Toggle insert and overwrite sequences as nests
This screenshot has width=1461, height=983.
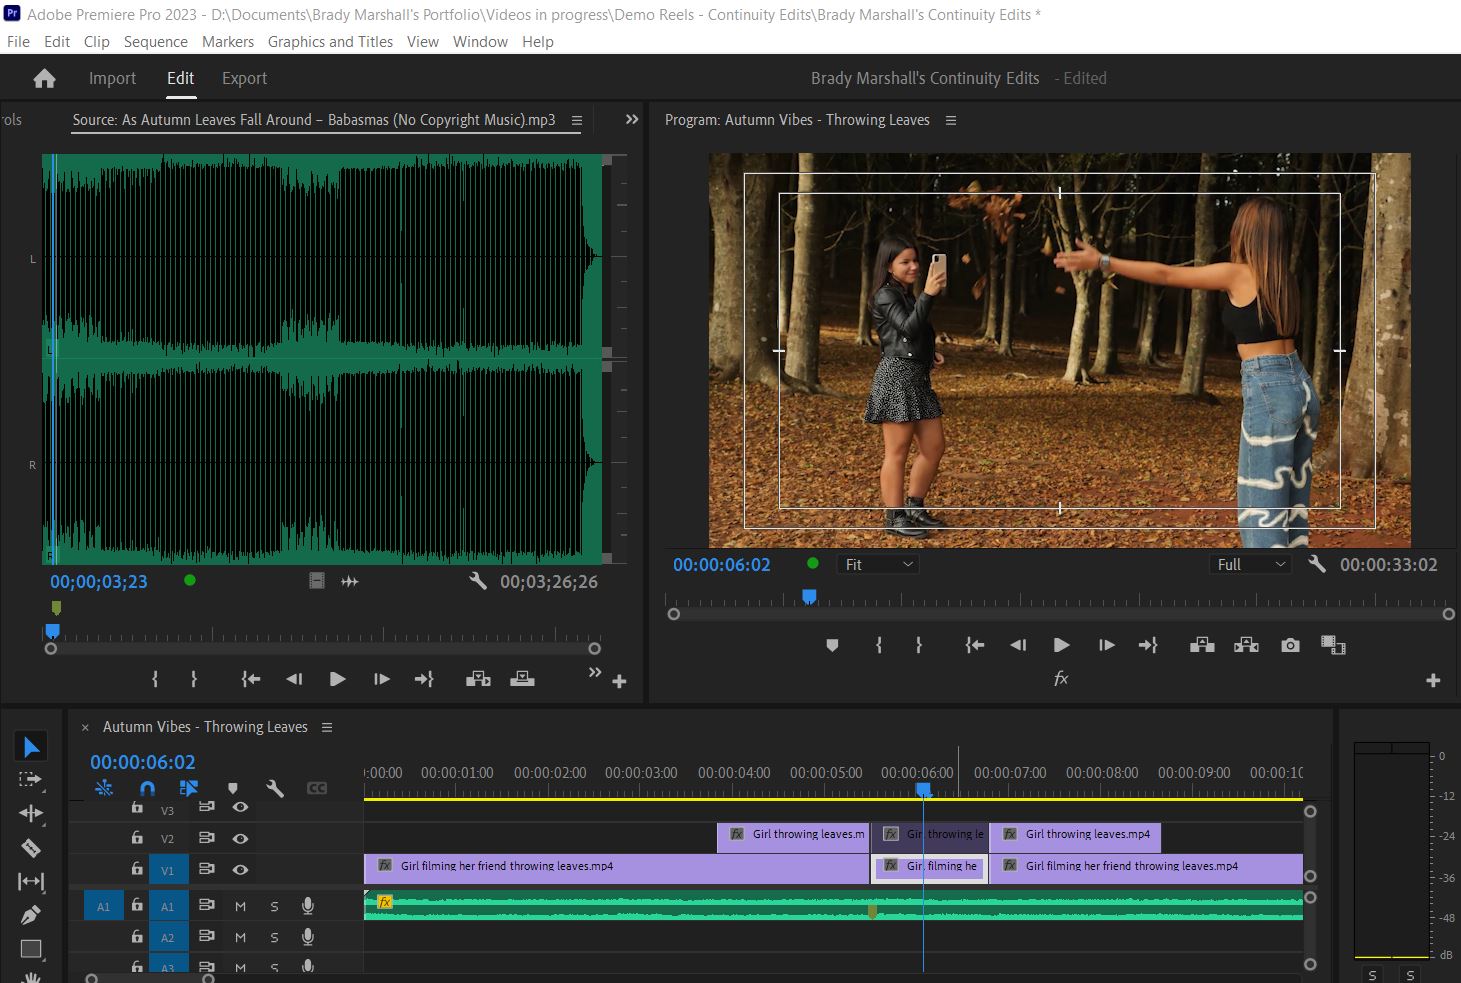coord(104,788)
